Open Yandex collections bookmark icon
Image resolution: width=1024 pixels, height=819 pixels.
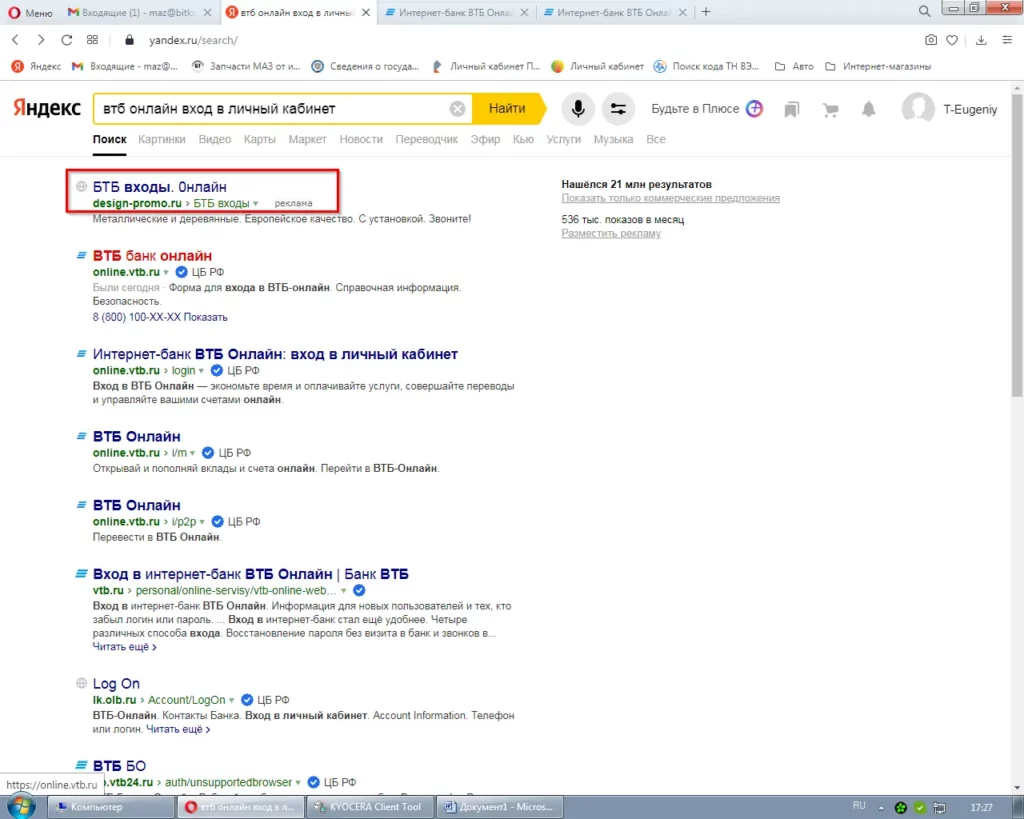[792, 109]
